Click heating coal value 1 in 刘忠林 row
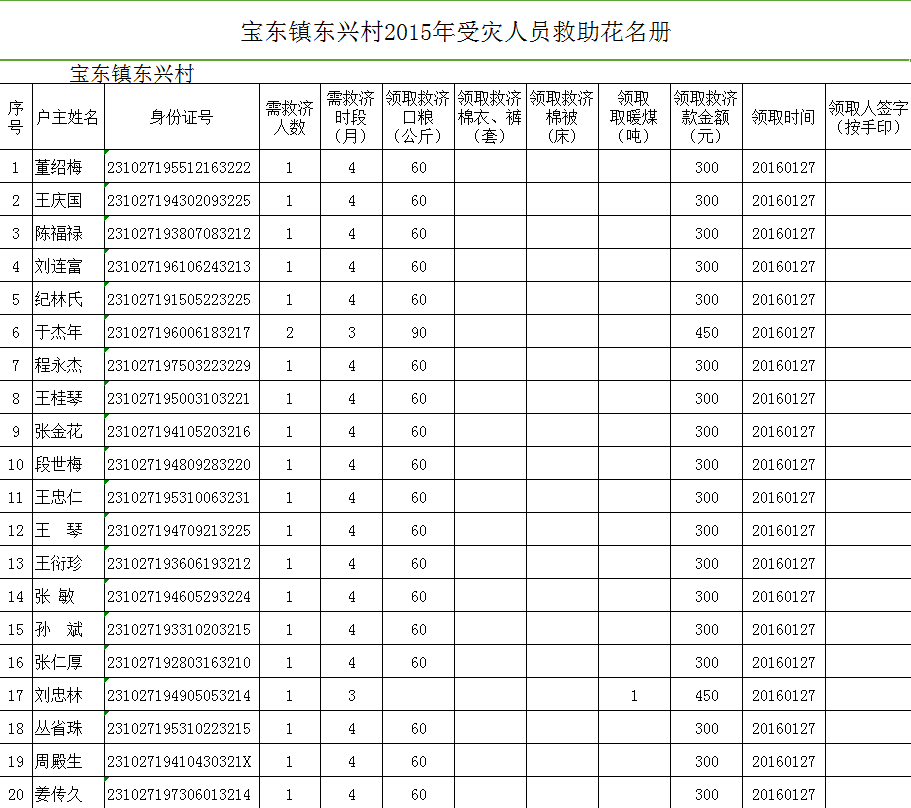The image size is (911, 808). pos(634,695)
